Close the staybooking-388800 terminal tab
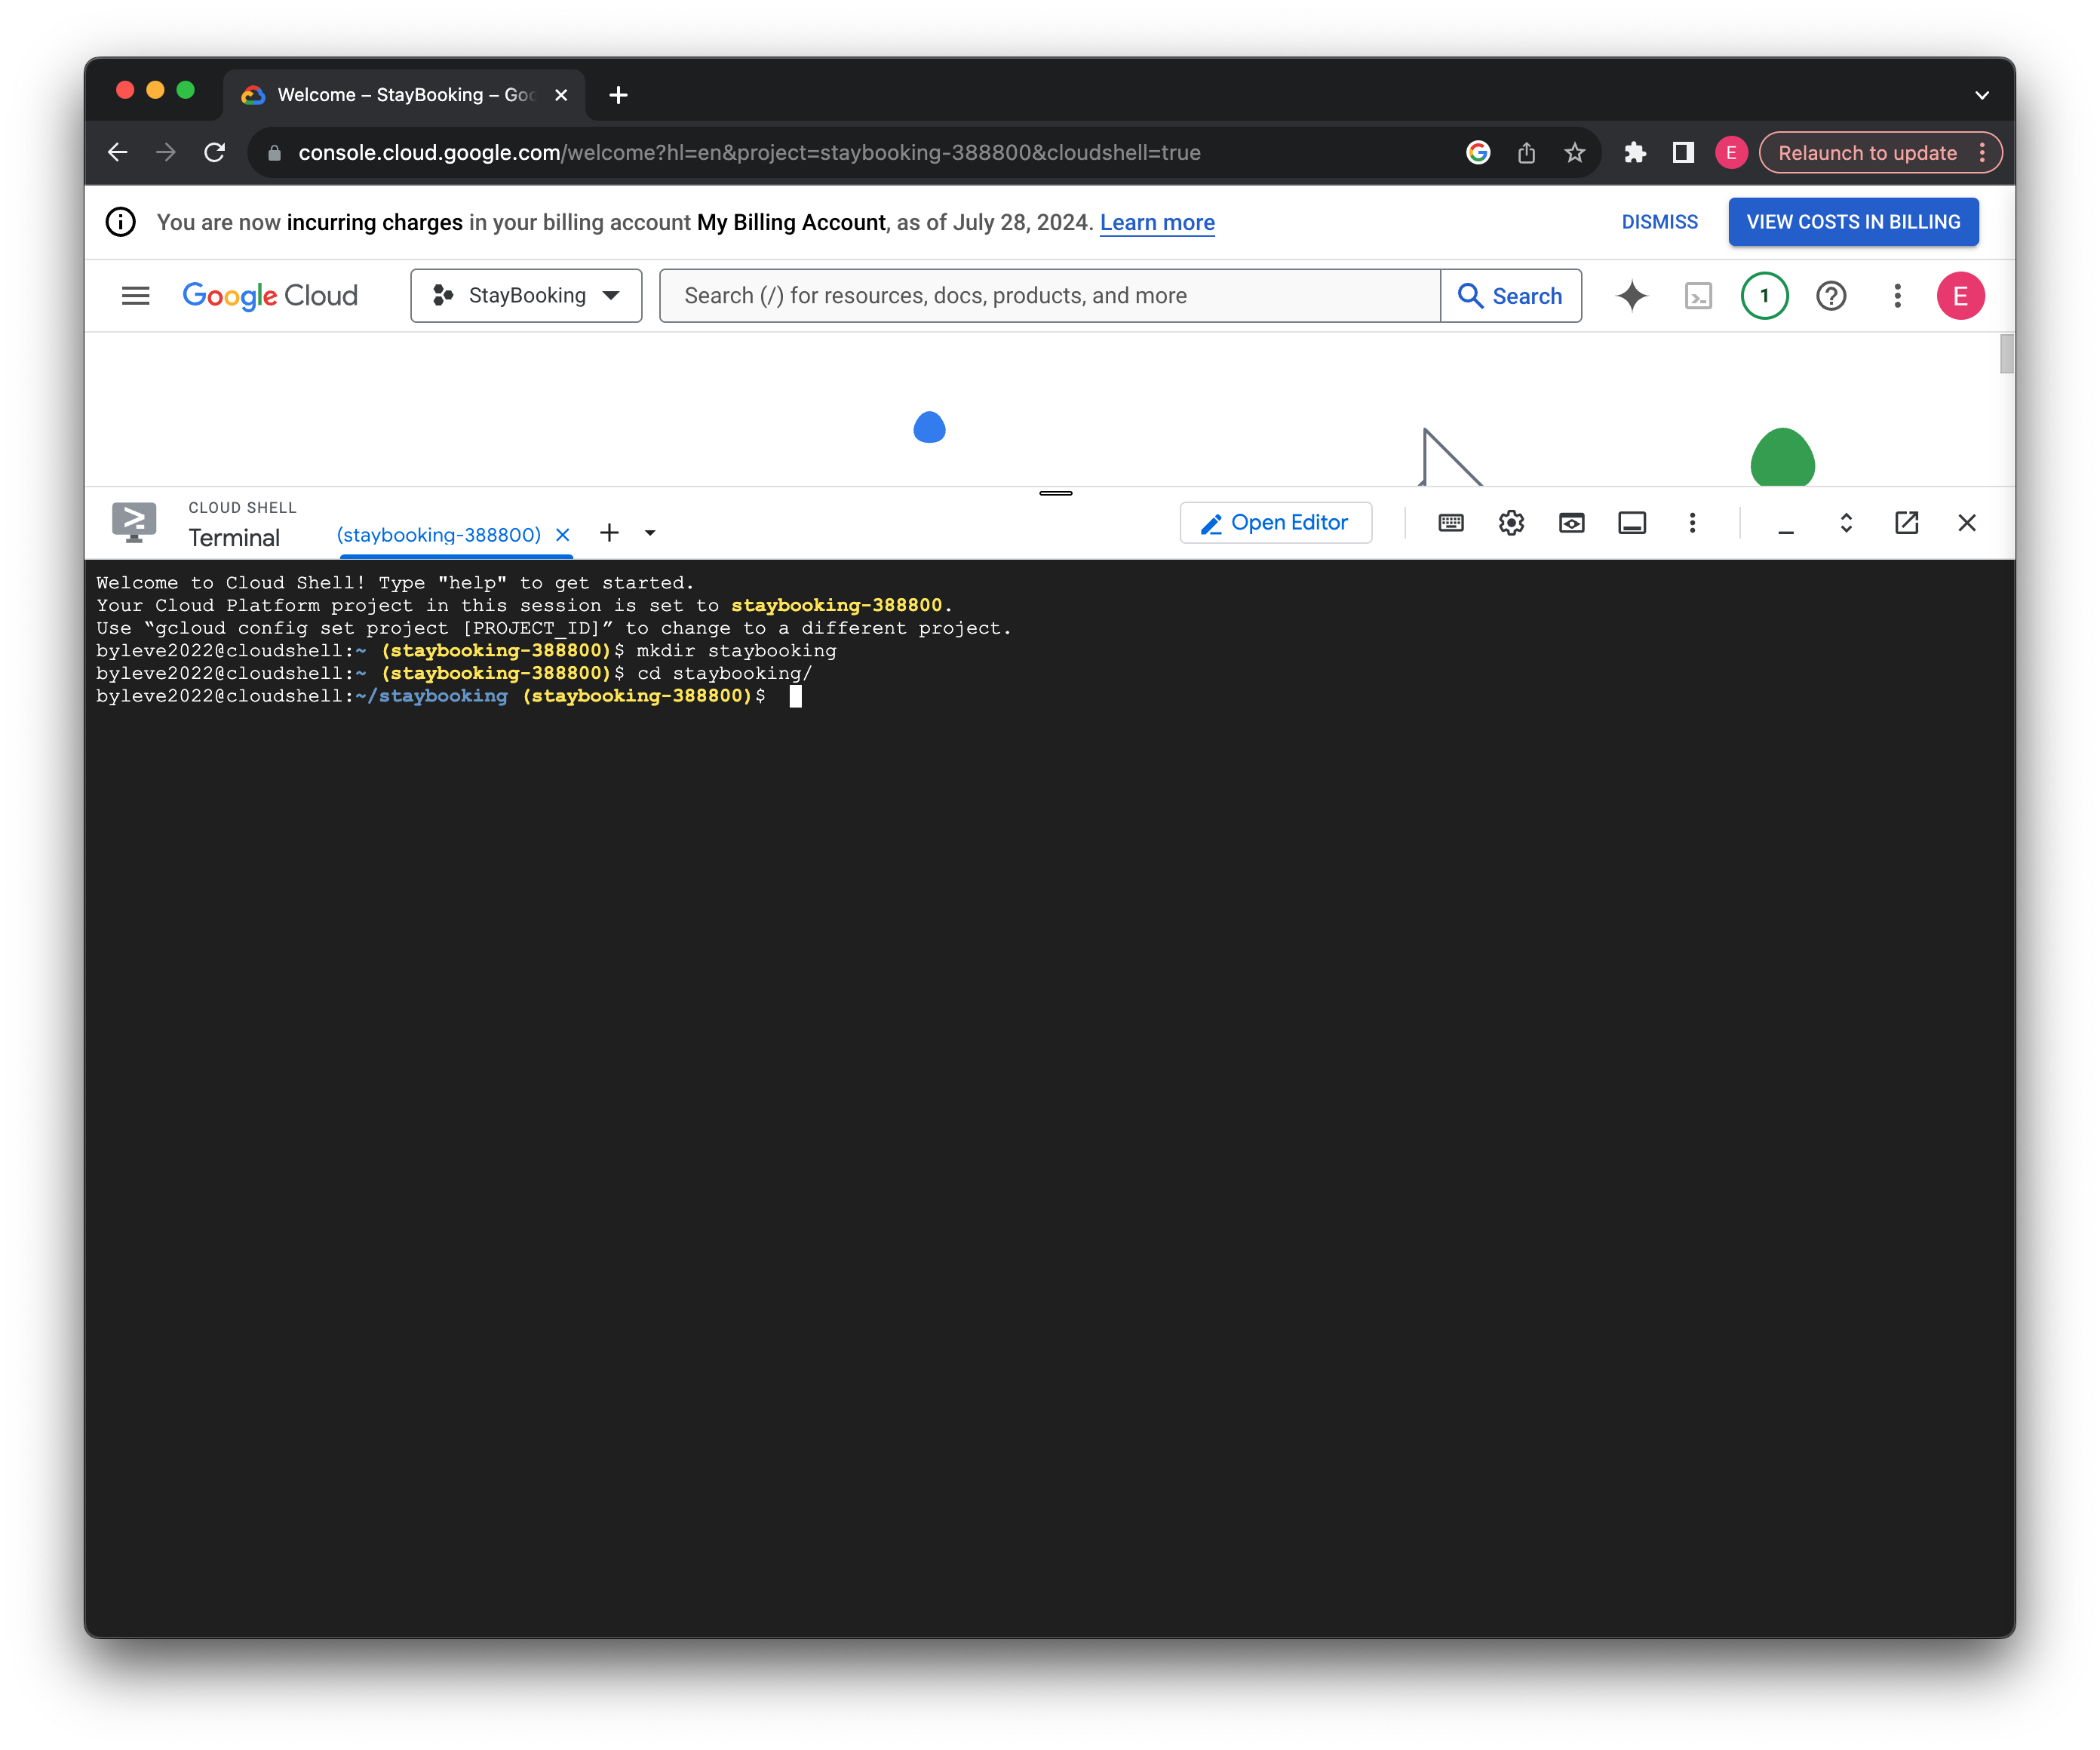Viewport: 2100px width, 1750px height. (x=563, y=535)
